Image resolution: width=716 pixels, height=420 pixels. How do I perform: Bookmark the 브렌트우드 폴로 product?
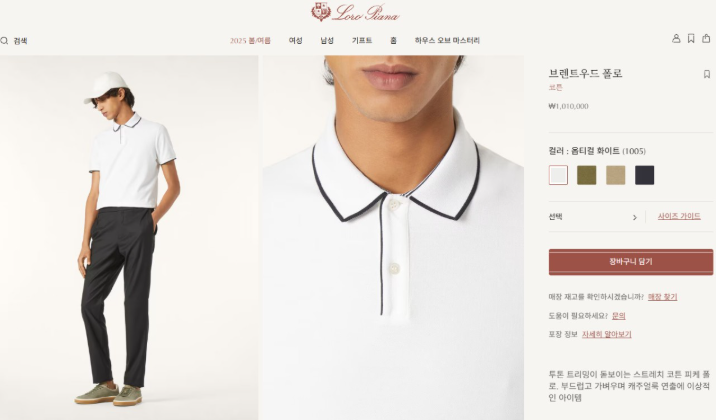pyautogui.click(x=706, y=74)
